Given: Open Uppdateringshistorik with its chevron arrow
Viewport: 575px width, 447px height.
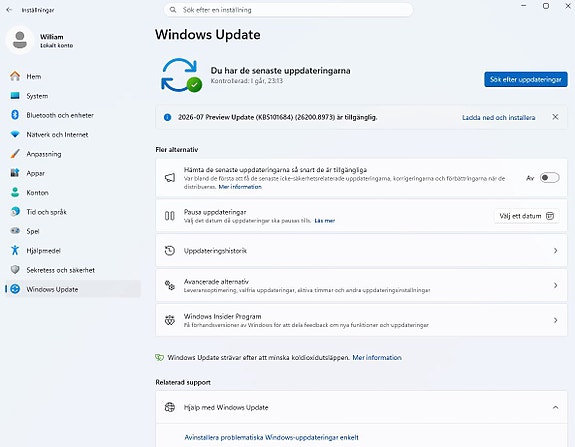Looking at the screenshot, I should (555, 250).
